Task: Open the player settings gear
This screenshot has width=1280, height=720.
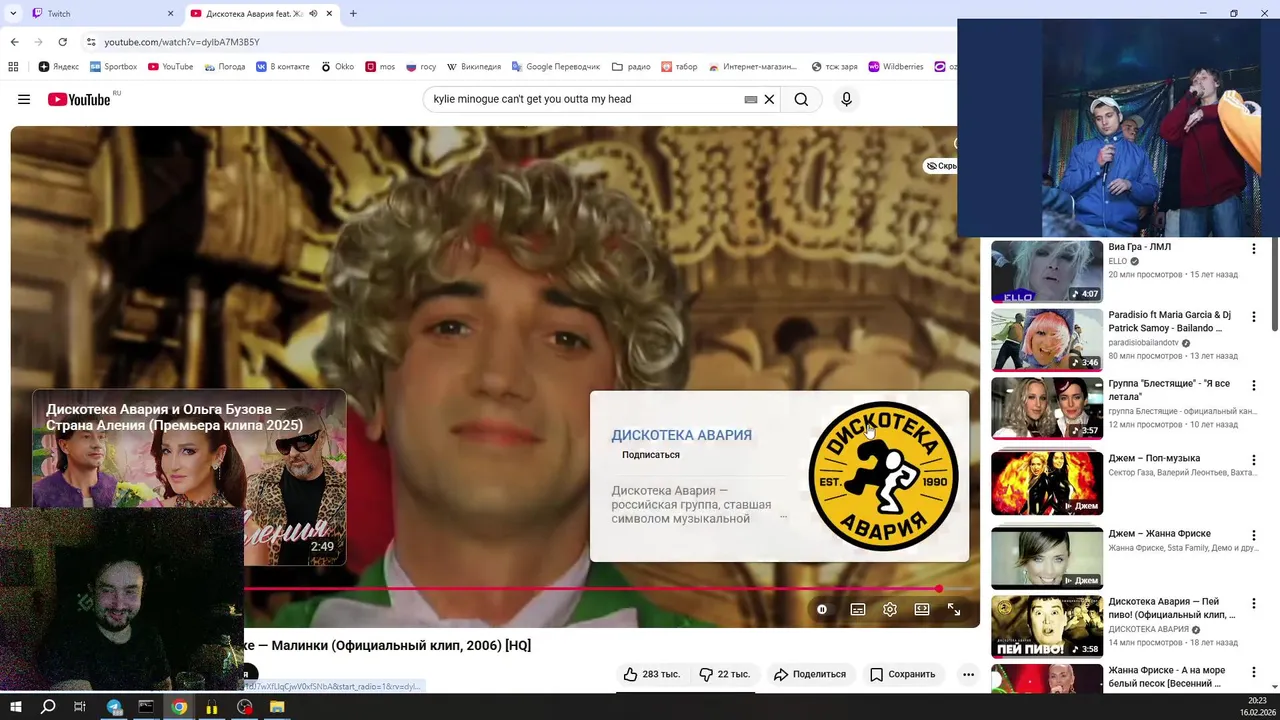Action: [x=890, y=609]
